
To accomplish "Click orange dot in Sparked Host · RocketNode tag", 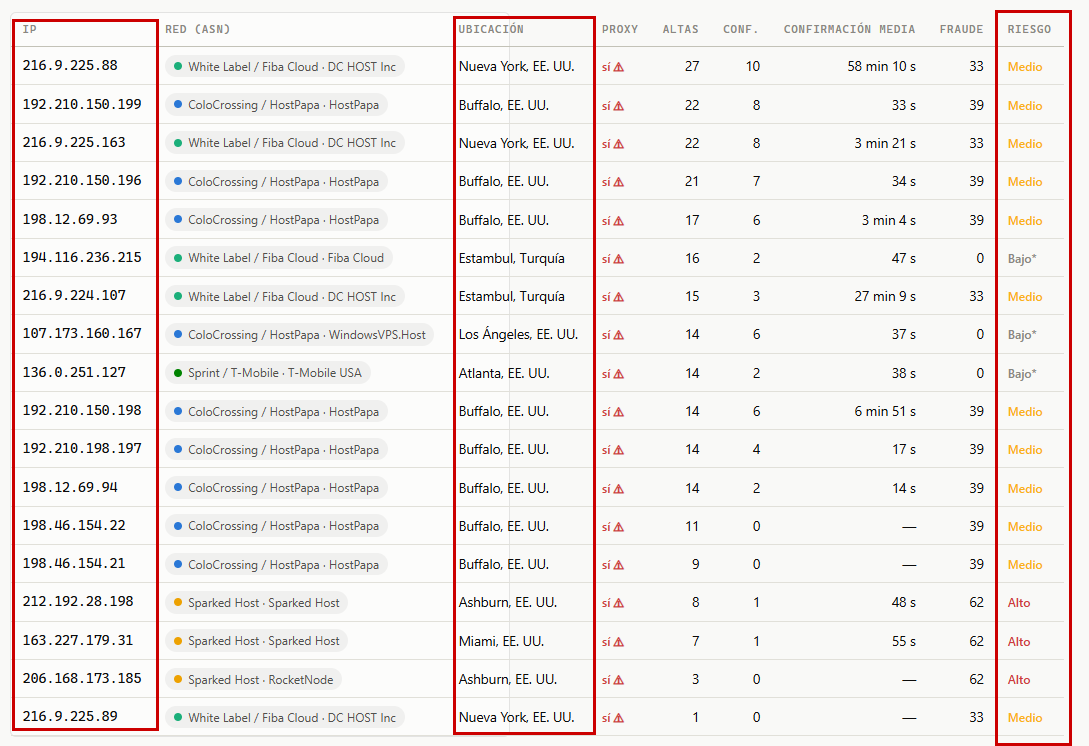I will (178, 679).
